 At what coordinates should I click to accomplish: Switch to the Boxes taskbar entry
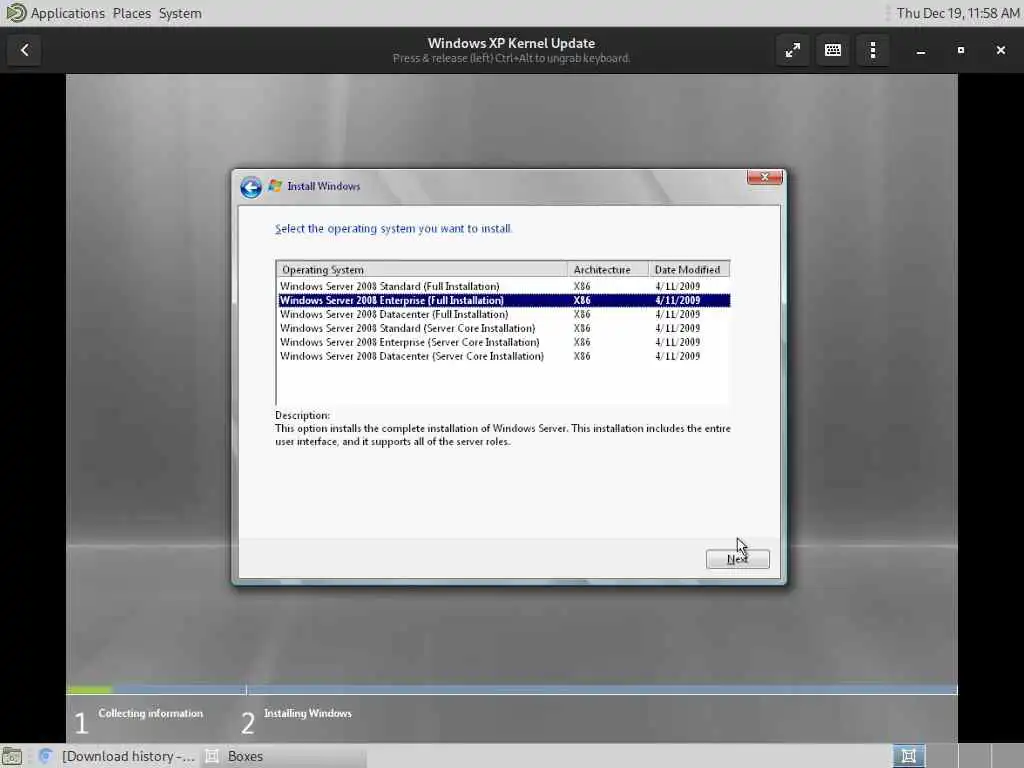point(285,756)
